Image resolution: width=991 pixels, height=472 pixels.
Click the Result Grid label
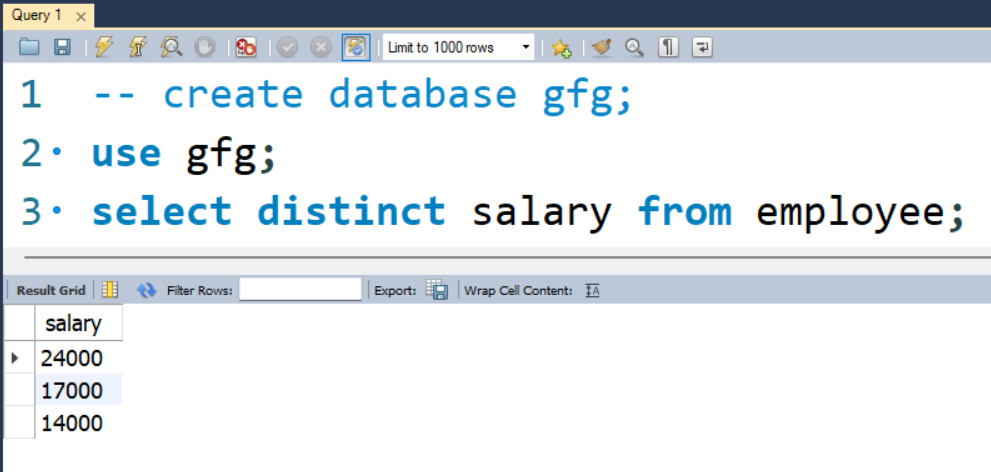[51, 291]
